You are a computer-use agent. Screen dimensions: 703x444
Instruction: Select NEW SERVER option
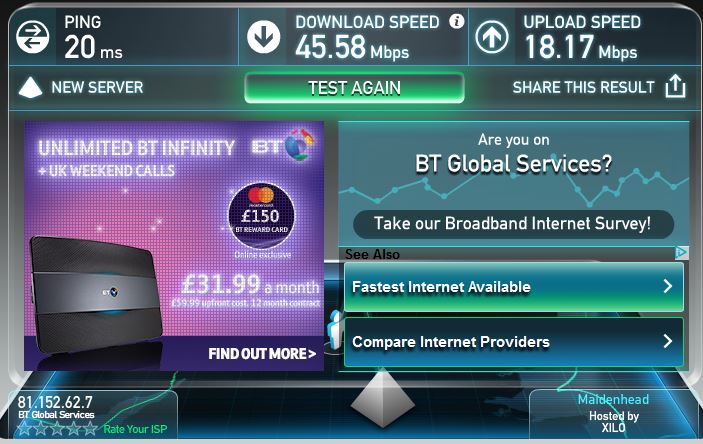click(97, 87)
